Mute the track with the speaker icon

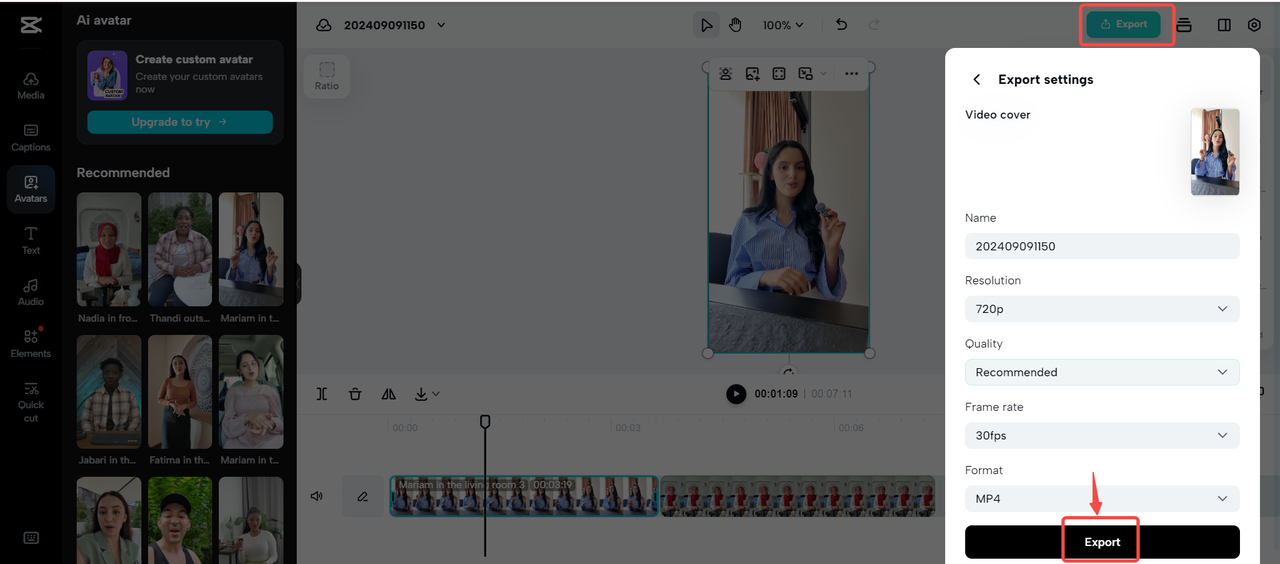click(x=317, y=496)
